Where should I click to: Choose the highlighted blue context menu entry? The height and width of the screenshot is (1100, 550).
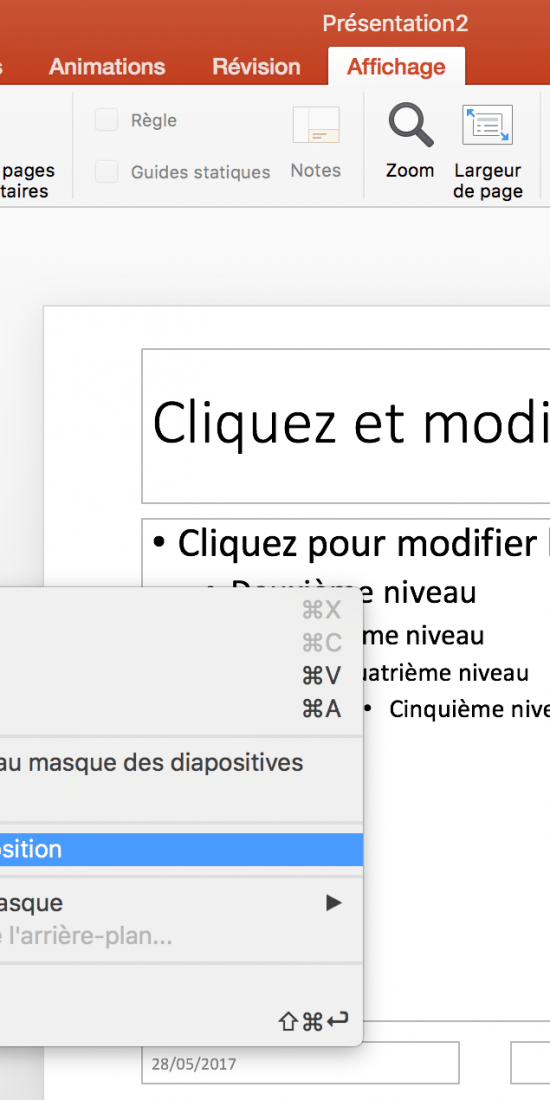point(181,850)
